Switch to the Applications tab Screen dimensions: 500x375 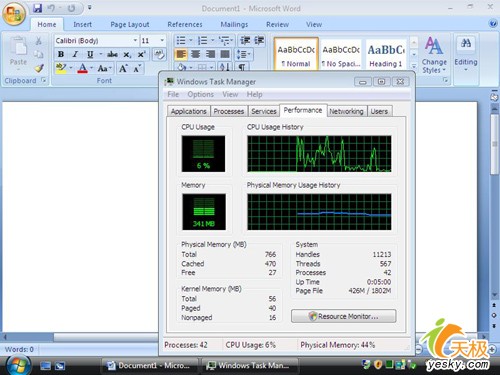(188, 111)
